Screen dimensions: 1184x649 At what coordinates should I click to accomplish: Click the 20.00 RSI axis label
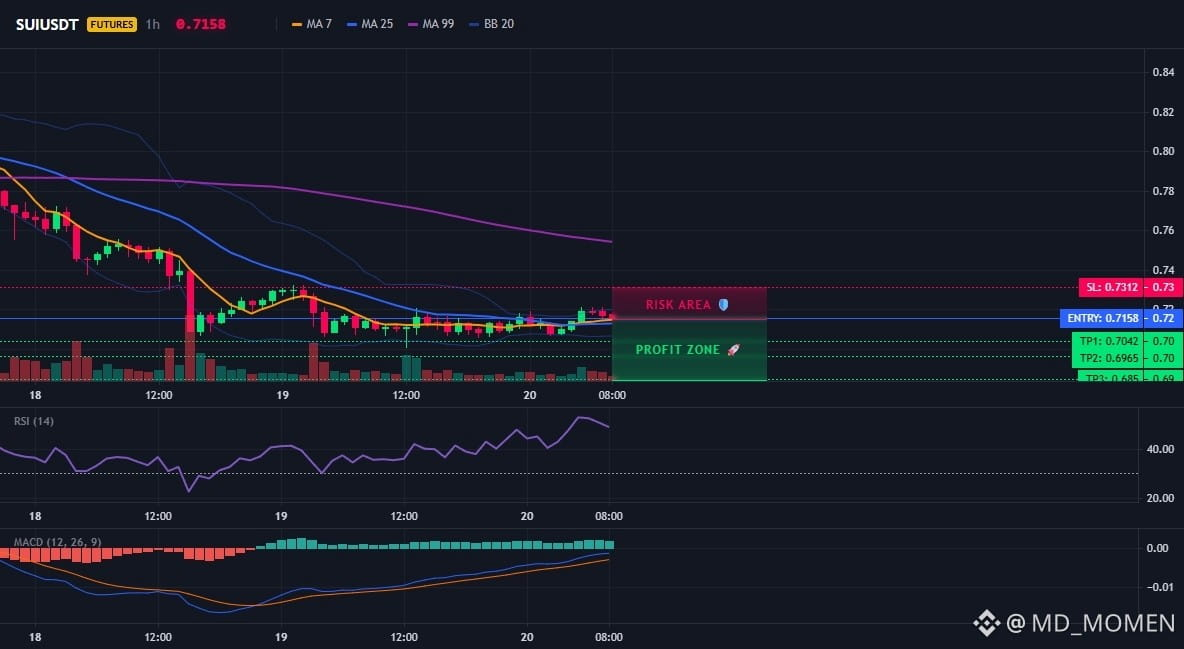pos(1160,498)
